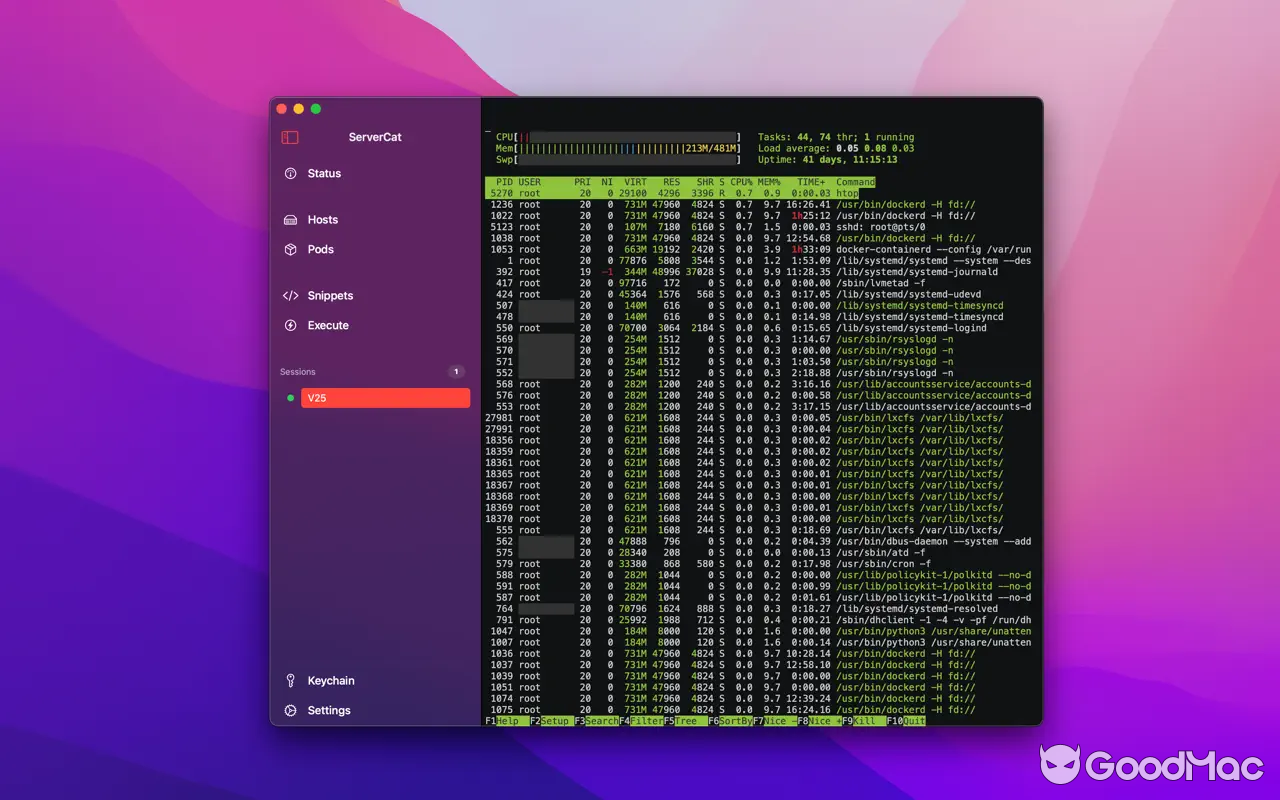This screenshot has width=1280, height=800.
Task: Open Snippets via the code brackets icon
Action: click(x=291, y=295)
